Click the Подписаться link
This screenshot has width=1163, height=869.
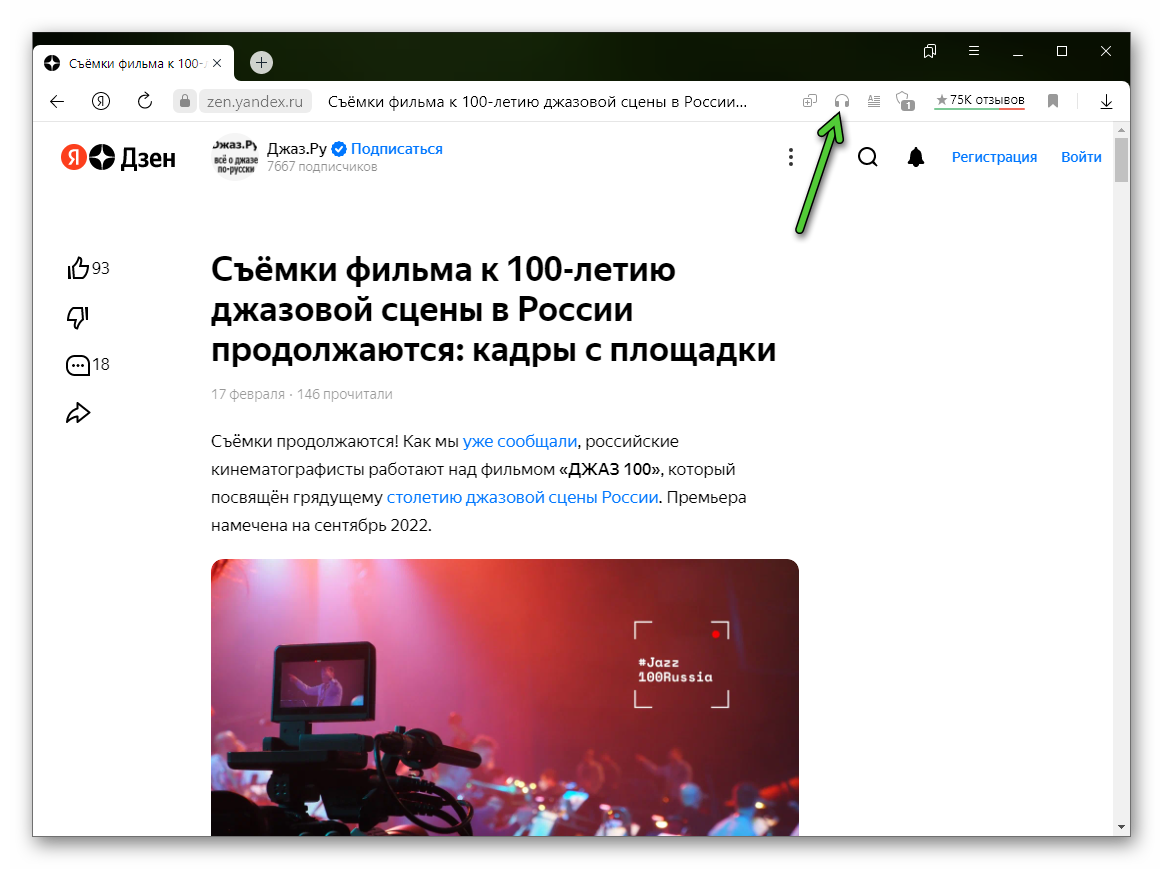click(x=396, y=149)
